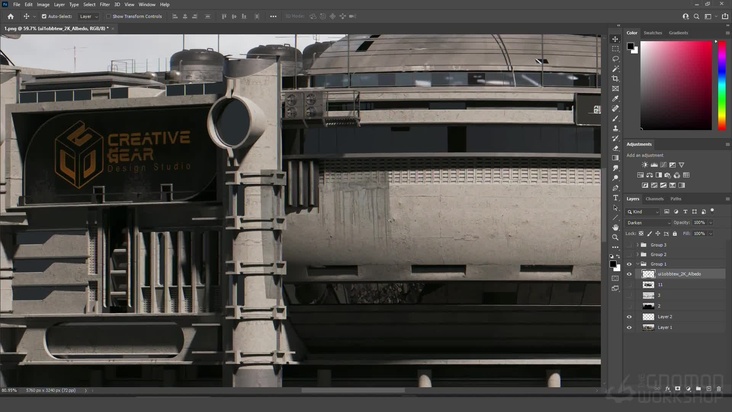Viewport: 732px width, 412px height.
Task: Add a Levels adjustment
Action: [654, 165]
